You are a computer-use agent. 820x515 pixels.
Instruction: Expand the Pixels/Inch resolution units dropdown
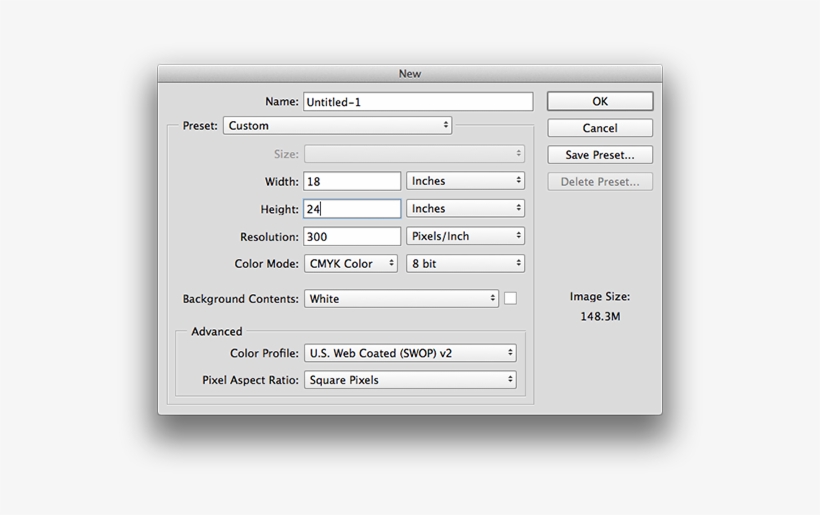(x=465, y=237)
